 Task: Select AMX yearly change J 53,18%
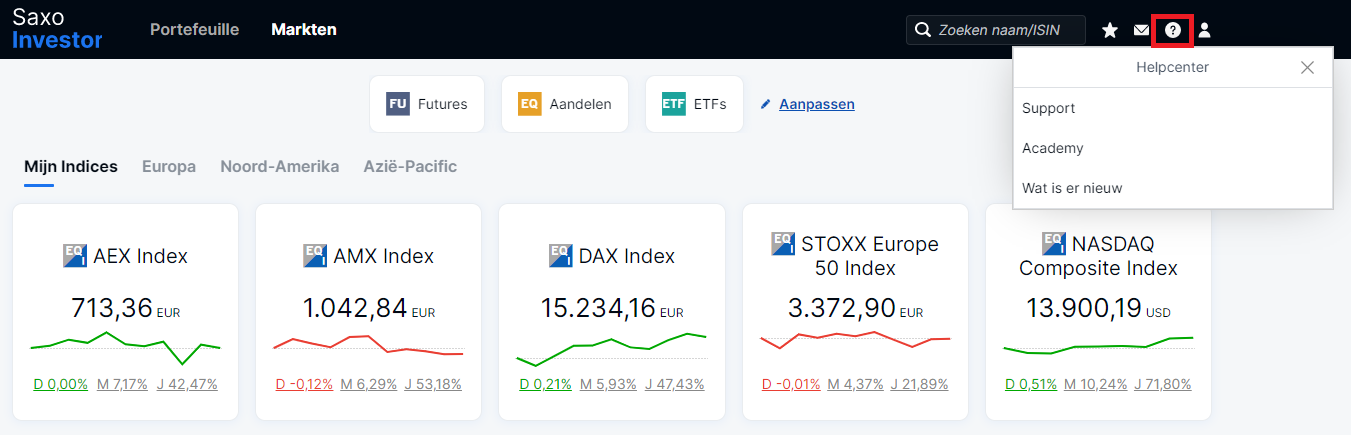pos(433,384)
